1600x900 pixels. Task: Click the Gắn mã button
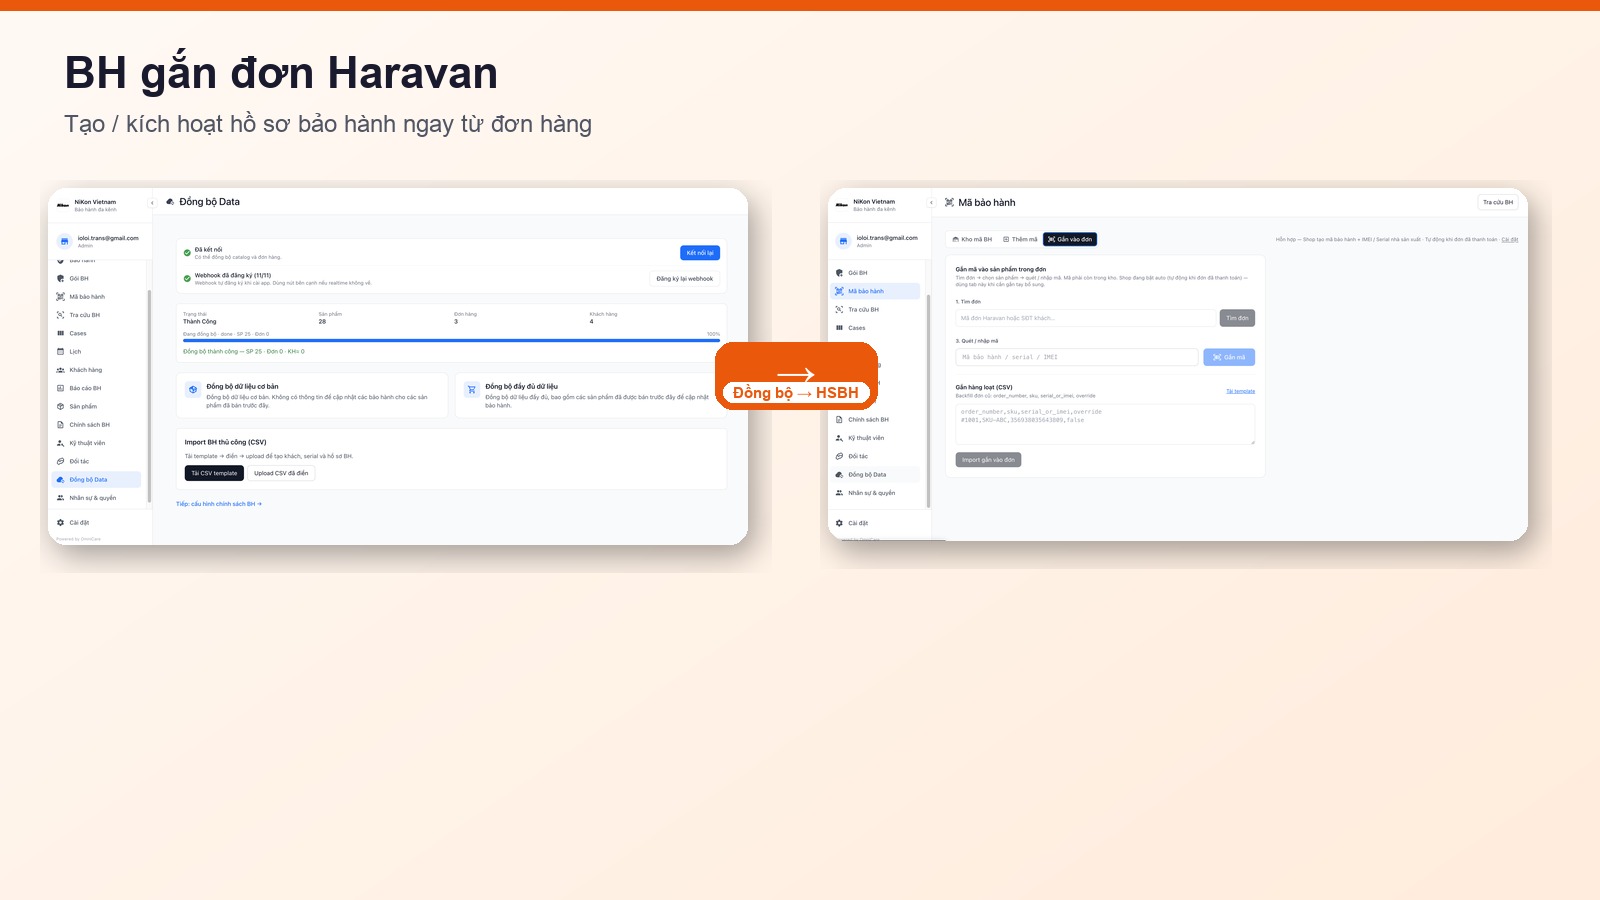[x=1229, y=357]
